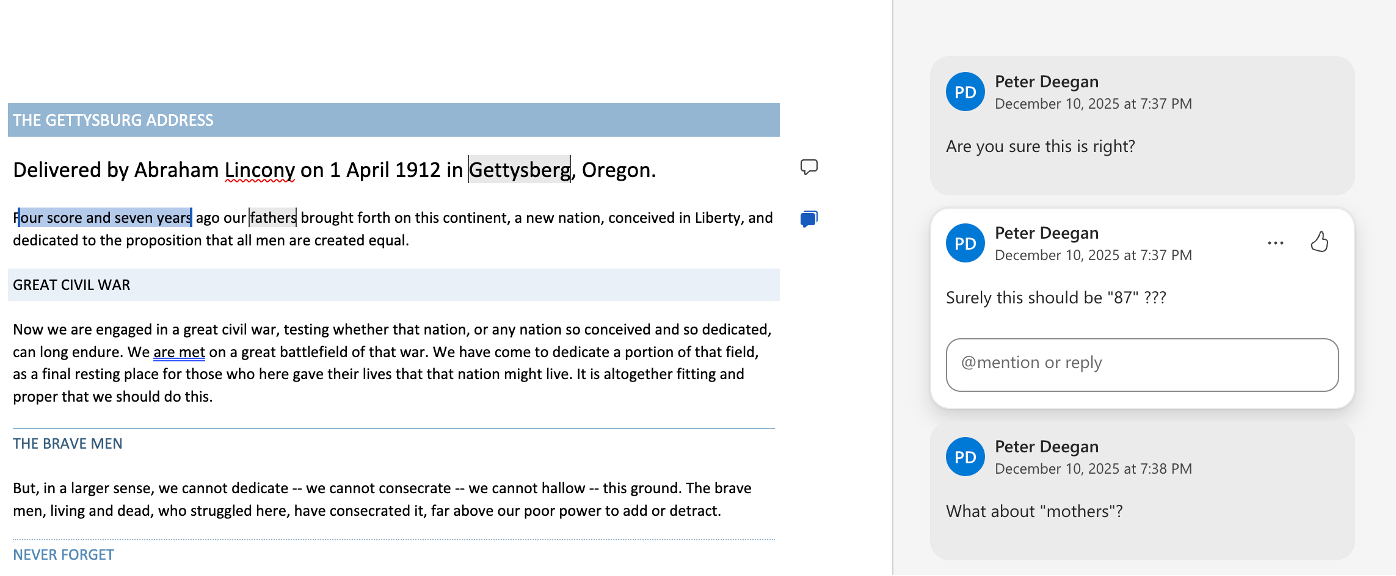Click the grammar-flagged phrase "are met"
The height and width of the screenshot is (576, 1396).
point(179,352)
